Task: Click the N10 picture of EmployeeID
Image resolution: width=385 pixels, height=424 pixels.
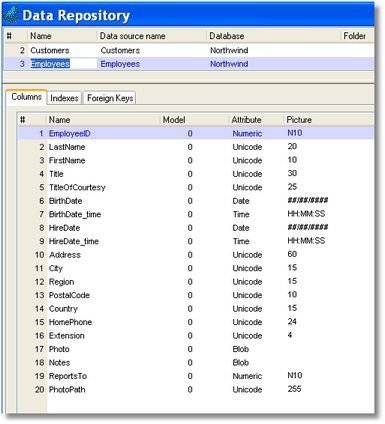Action: click(x=295, y=133)
